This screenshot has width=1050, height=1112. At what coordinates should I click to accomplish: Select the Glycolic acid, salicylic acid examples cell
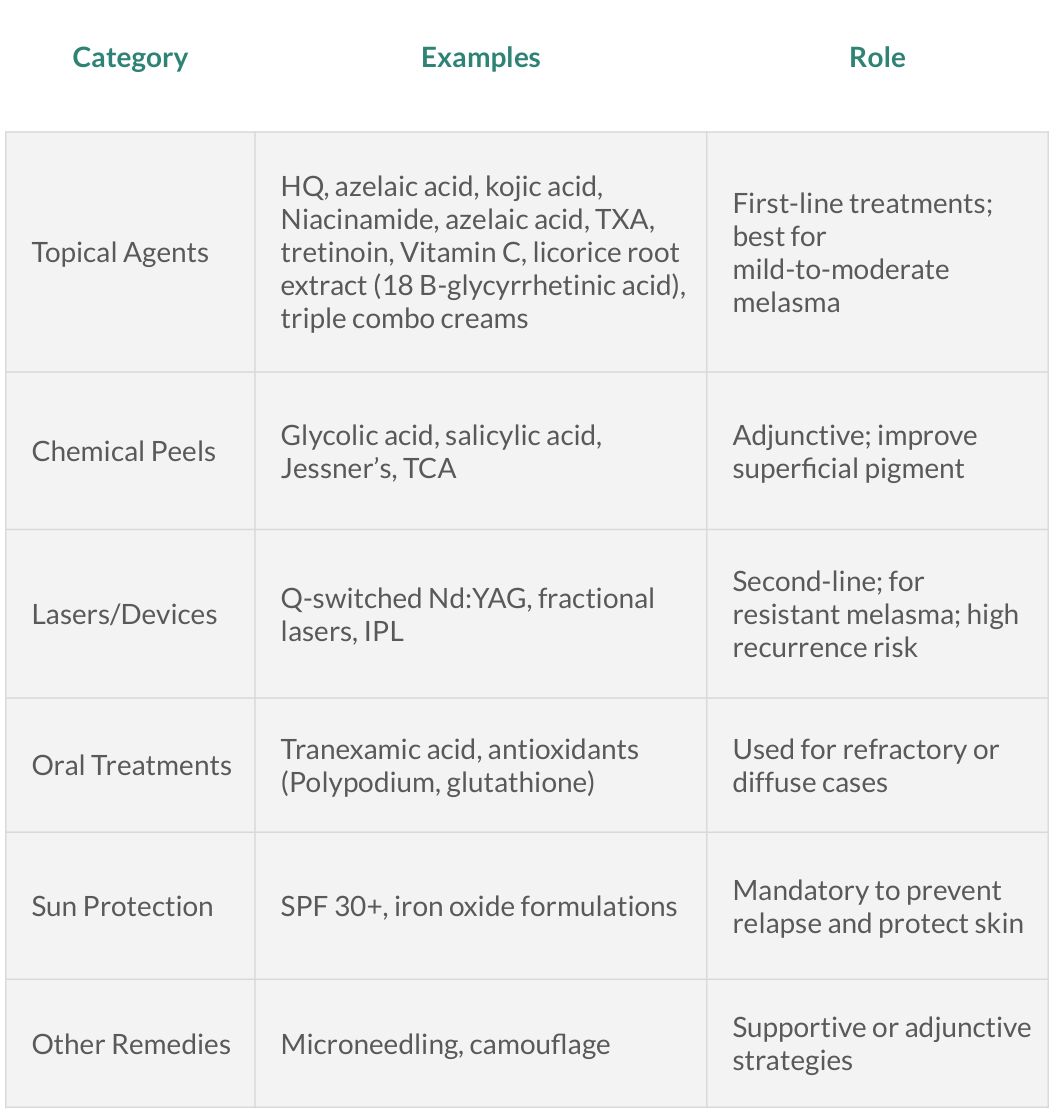click(441, 452)
